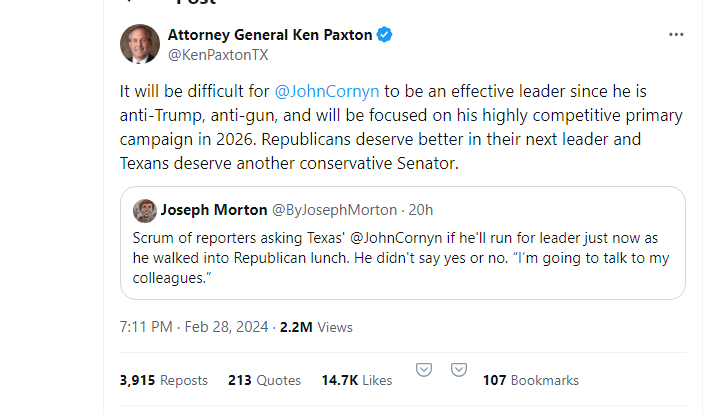Image resolution: width=706 pixels, height=414 pixels.
Task: Click the blue verified badge
Action: point(384,35)
